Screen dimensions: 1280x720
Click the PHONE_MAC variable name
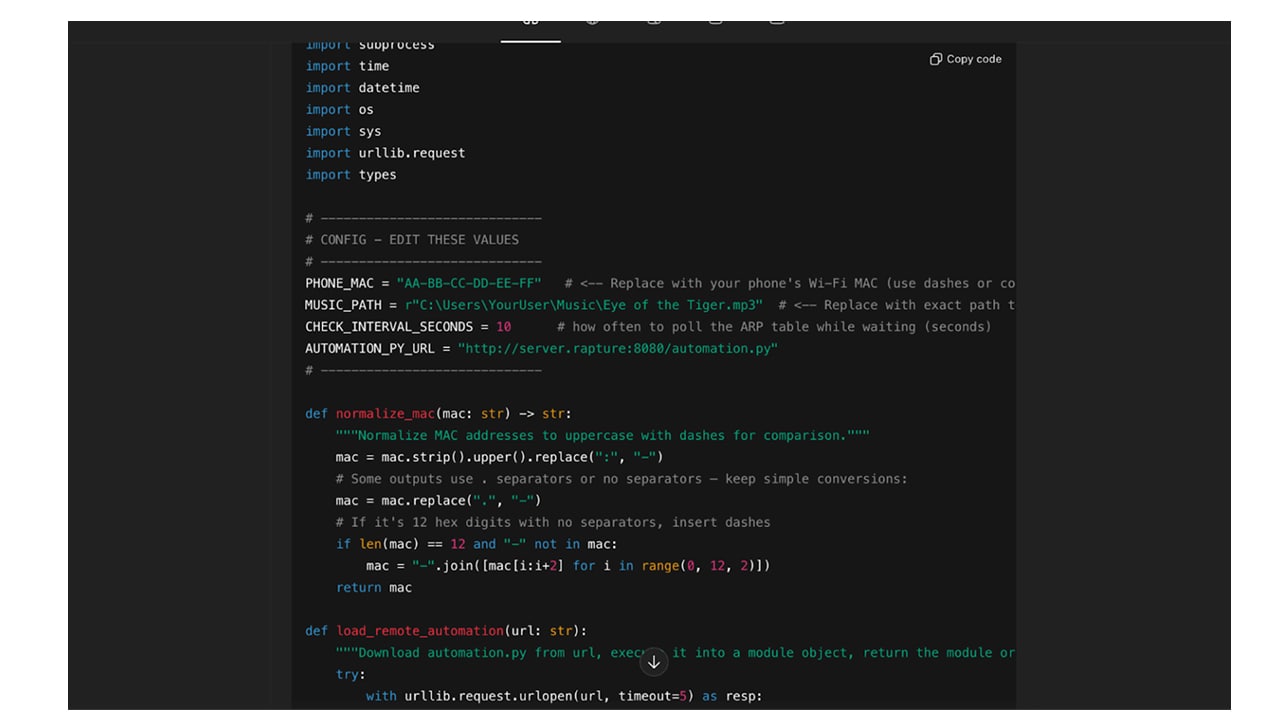pyautogui.click(x=339, y=283)
